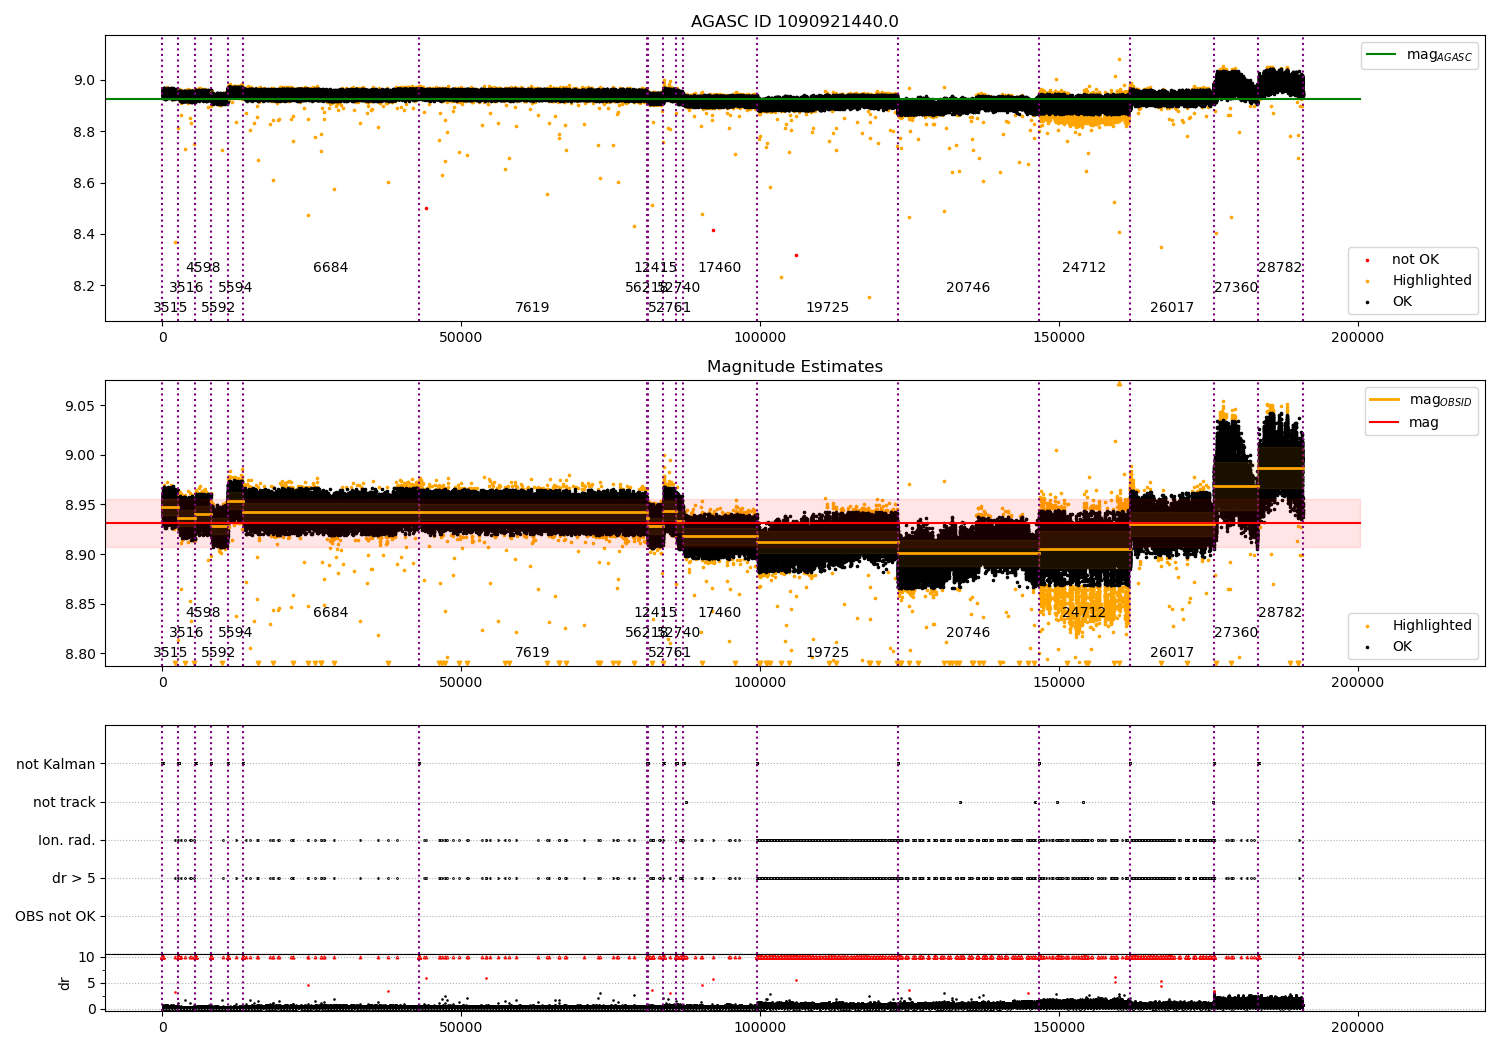Click the 'not track' row label
Viewport: 1500px width, 1050px height.
click(64, 803)
